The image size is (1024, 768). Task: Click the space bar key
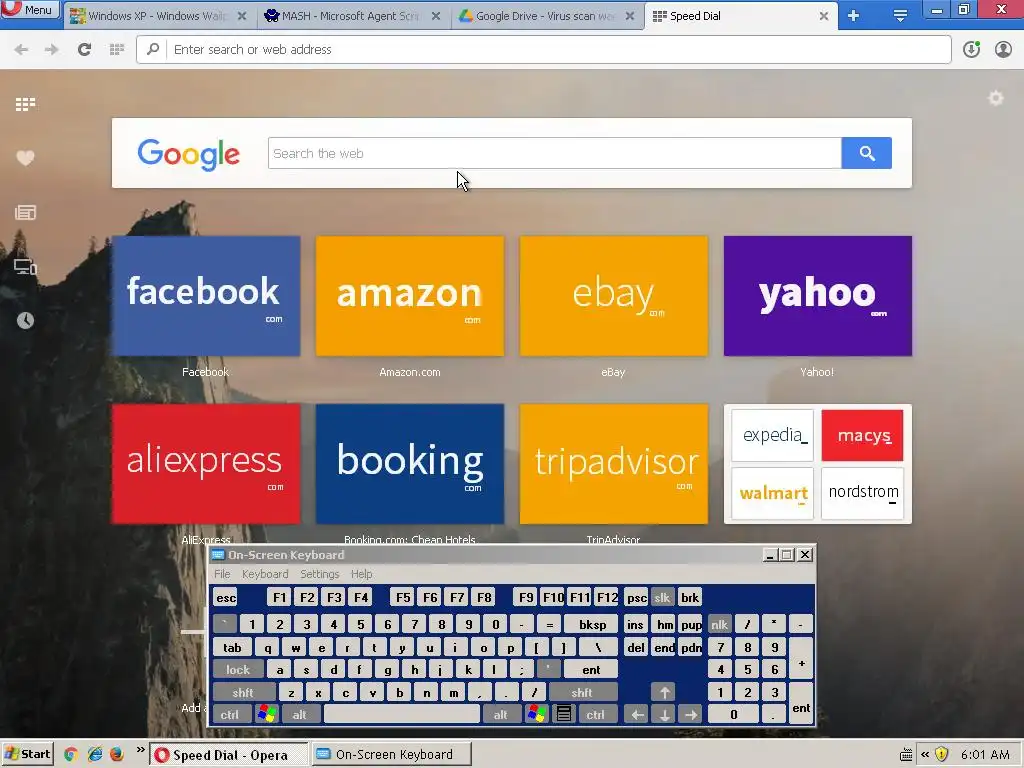tap(402, 714)
